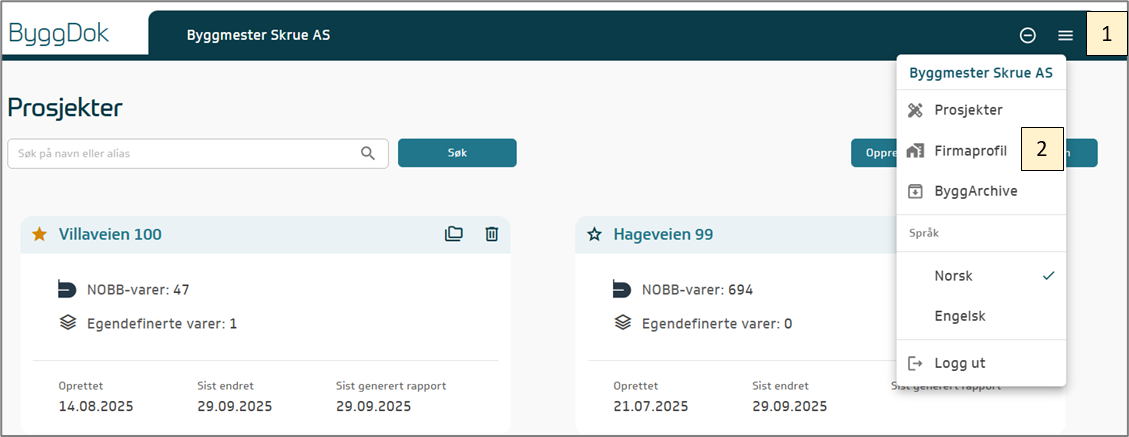Copy the Villaveien 100 project
1129x437 pixels.
[x=454, y=234]
